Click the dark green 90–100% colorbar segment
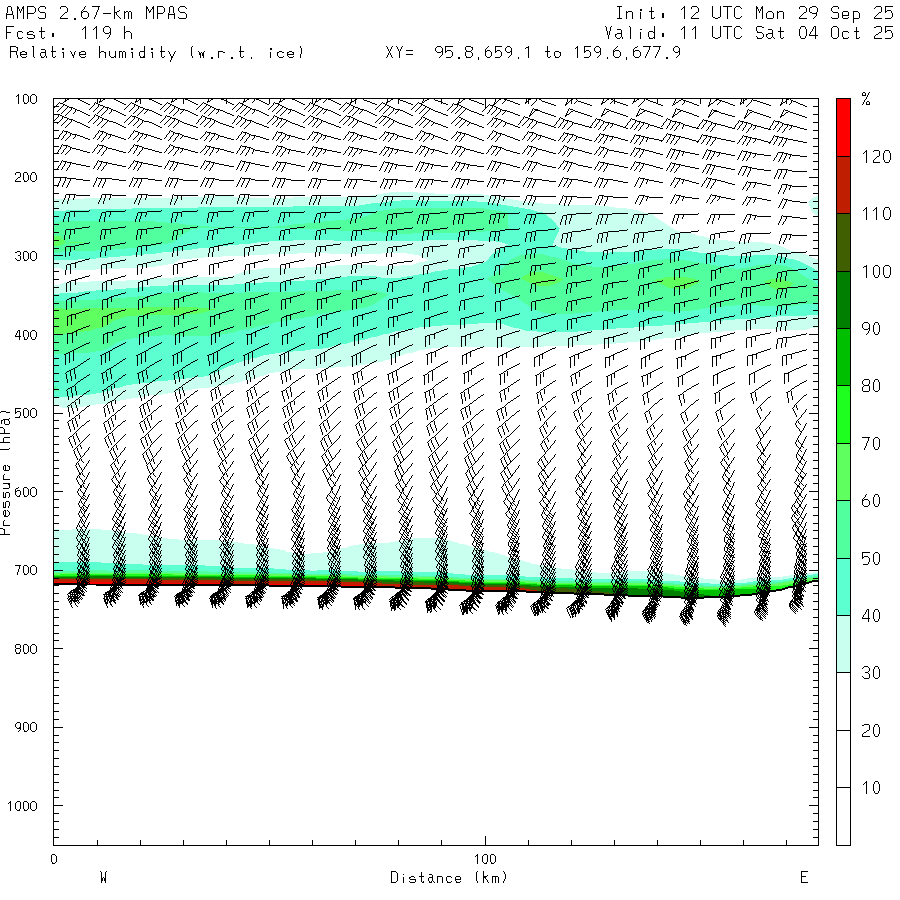The width and height of the screenshot is (900, 900). tap(843, 300)
